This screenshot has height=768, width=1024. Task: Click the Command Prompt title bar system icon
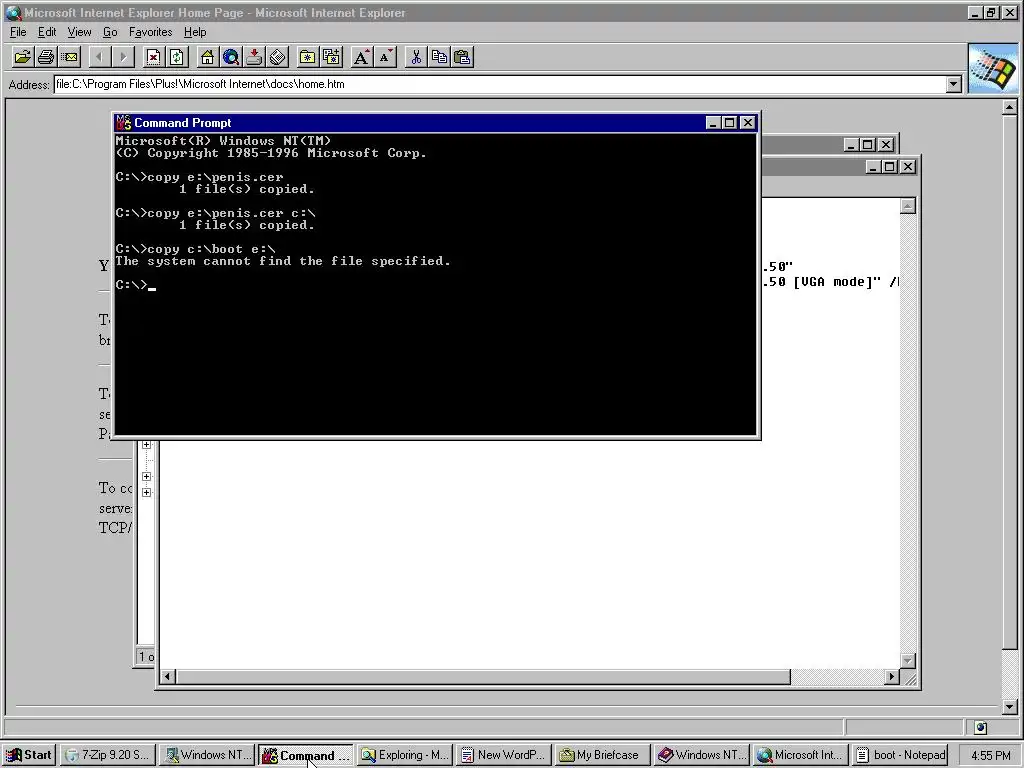click(x=123, y=123)
